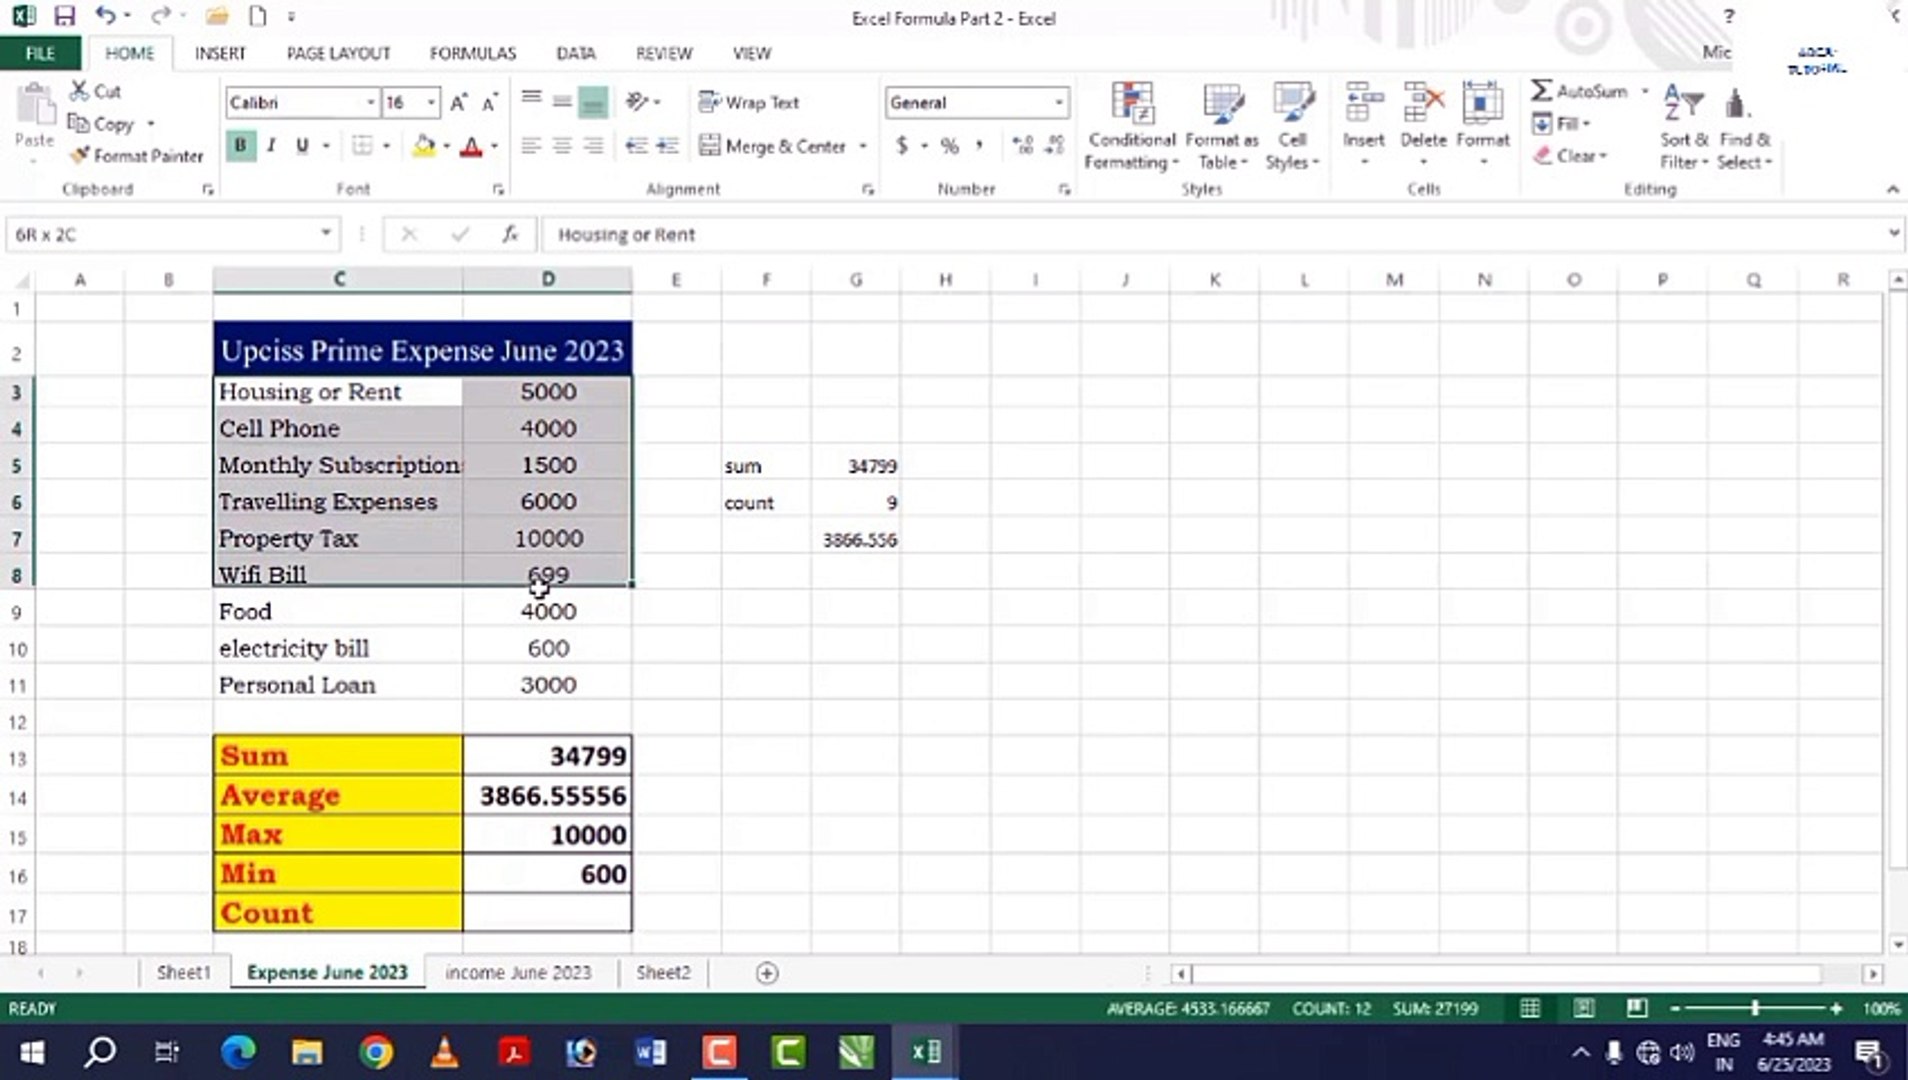Open the income June 2023 sheet tab
Screen dimensions: 1908x1080
[518, 971]
